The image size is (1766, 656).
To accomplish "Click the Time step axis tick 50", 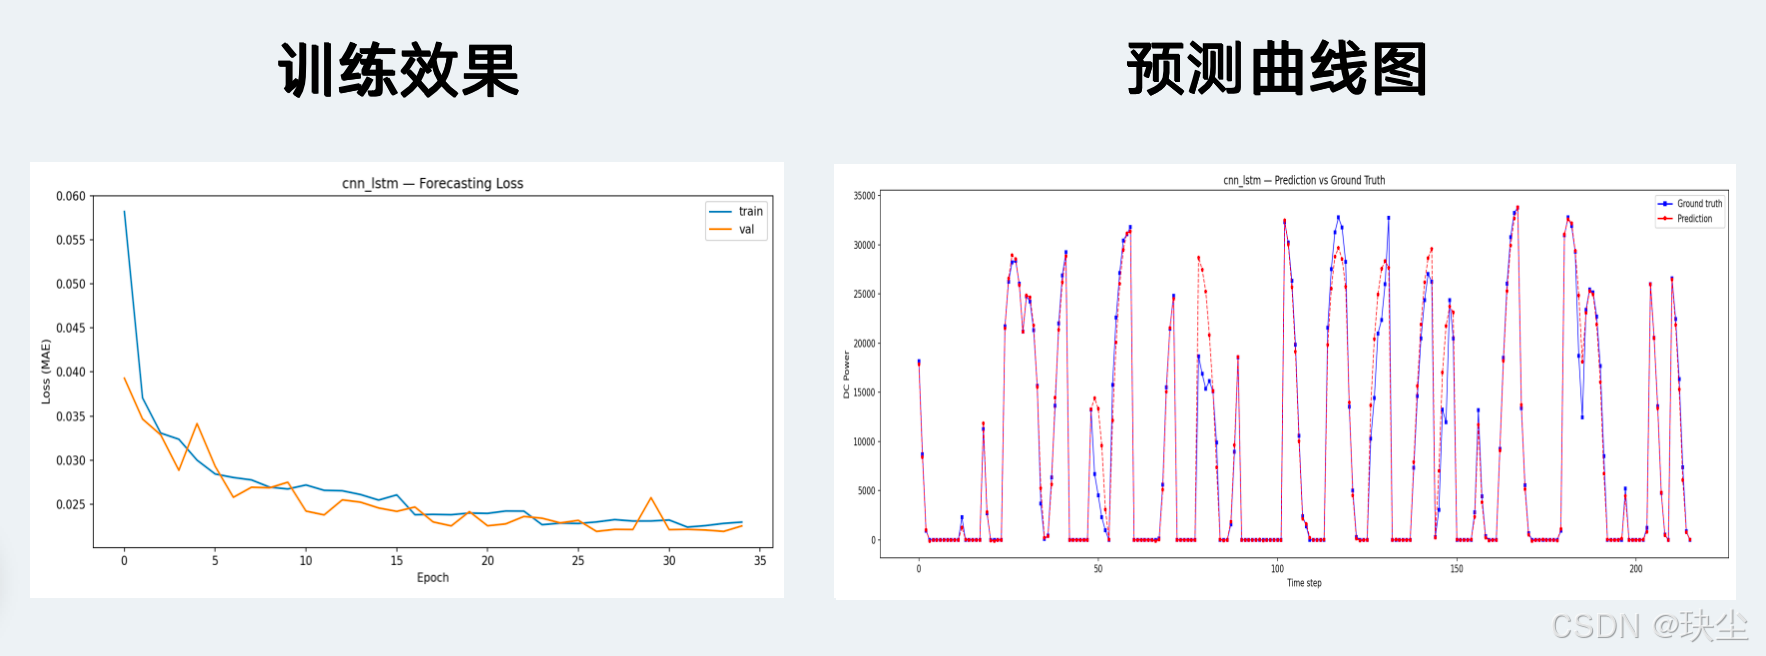I will pos(1098,569).
